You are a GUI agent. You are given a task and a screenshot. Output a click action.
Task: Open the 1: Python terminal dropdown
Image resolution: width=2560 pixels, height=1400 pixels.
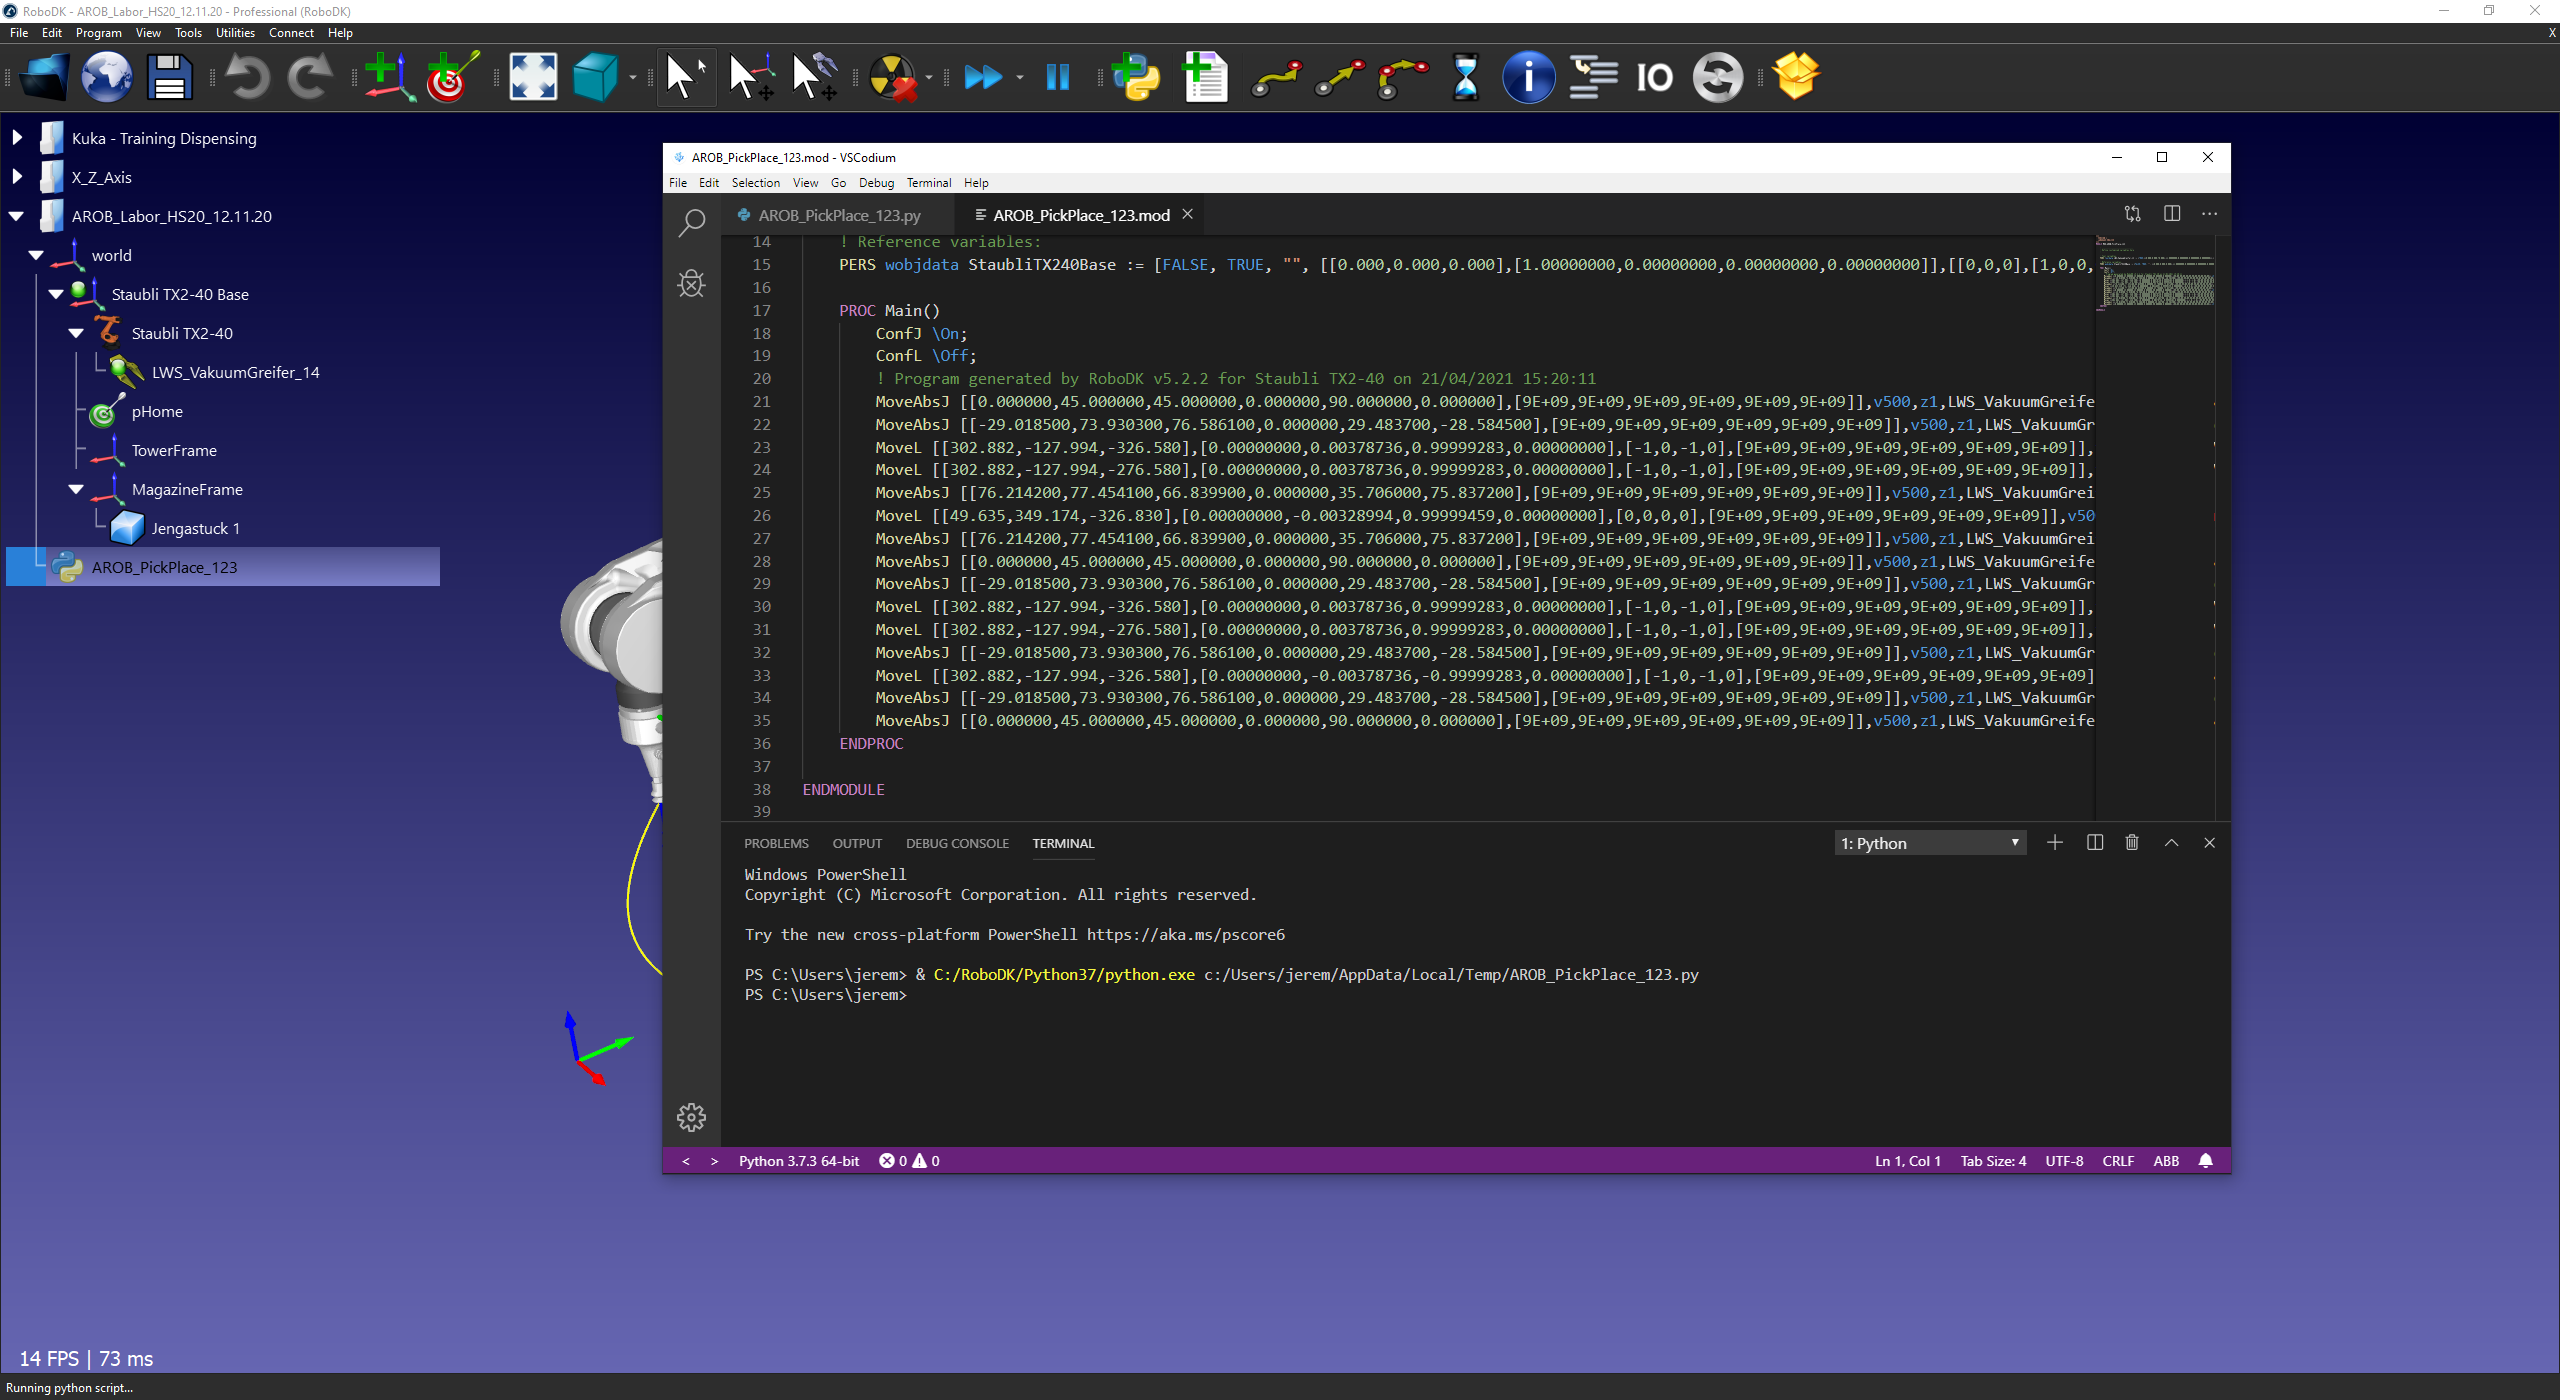pos(1930,843)
